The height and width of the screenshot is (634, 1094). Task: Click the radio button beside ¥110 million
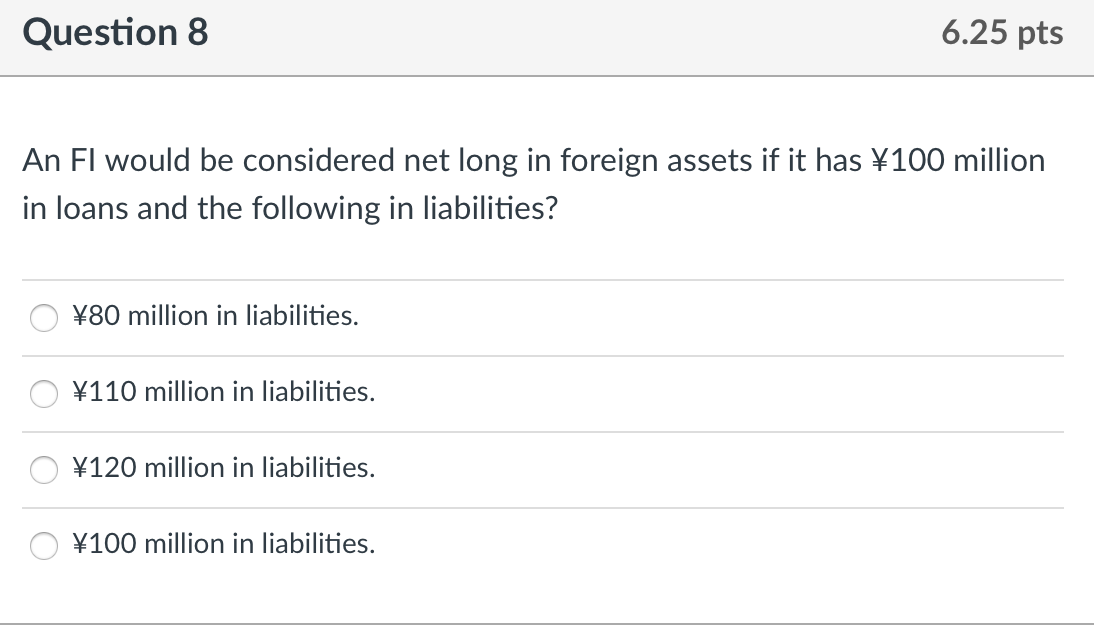click(x=44, y=394)
